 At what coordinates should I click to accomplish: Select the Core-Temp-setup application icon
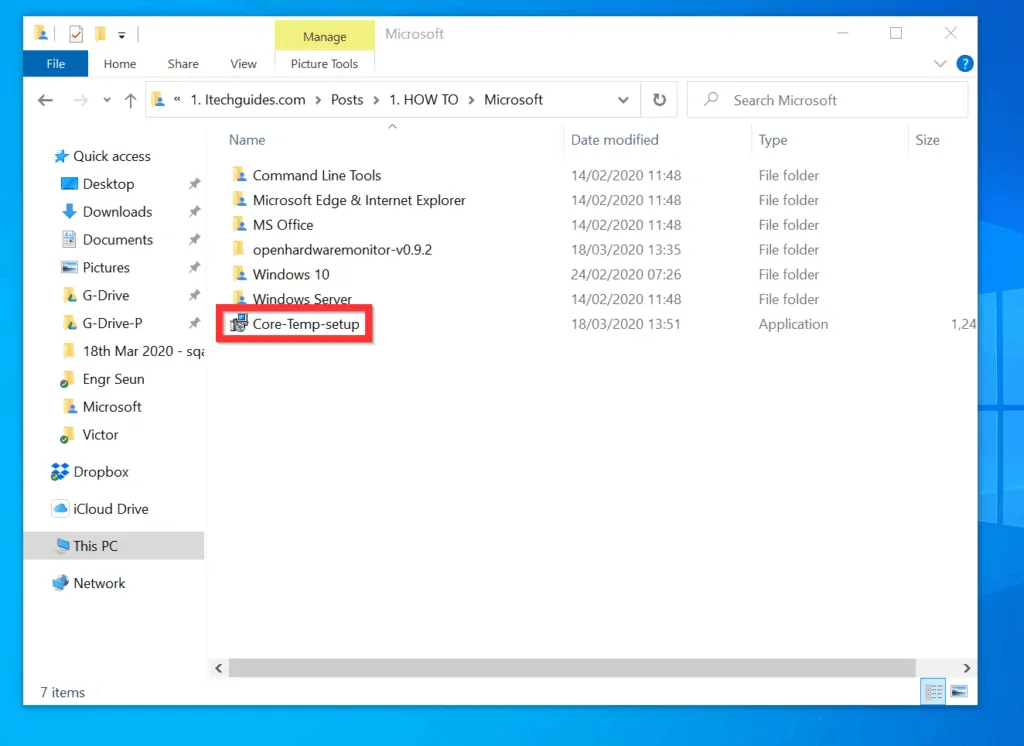click(x=239, y=324)
